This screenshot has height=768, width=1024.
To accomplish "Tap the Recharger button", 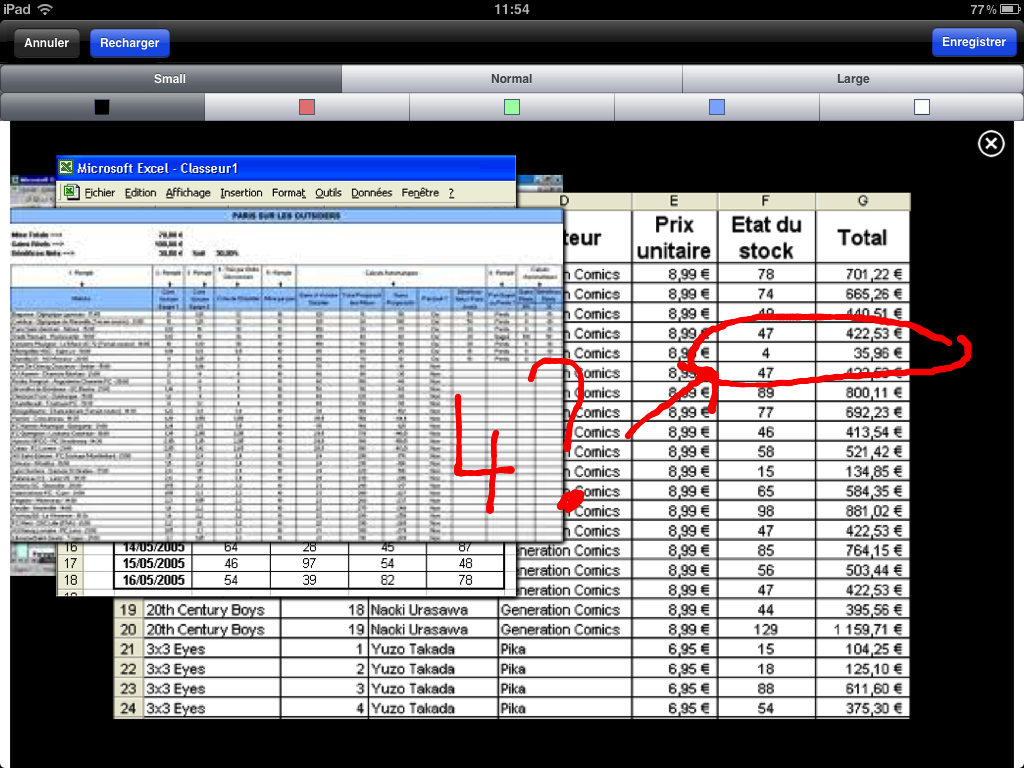I will (129, 43).
